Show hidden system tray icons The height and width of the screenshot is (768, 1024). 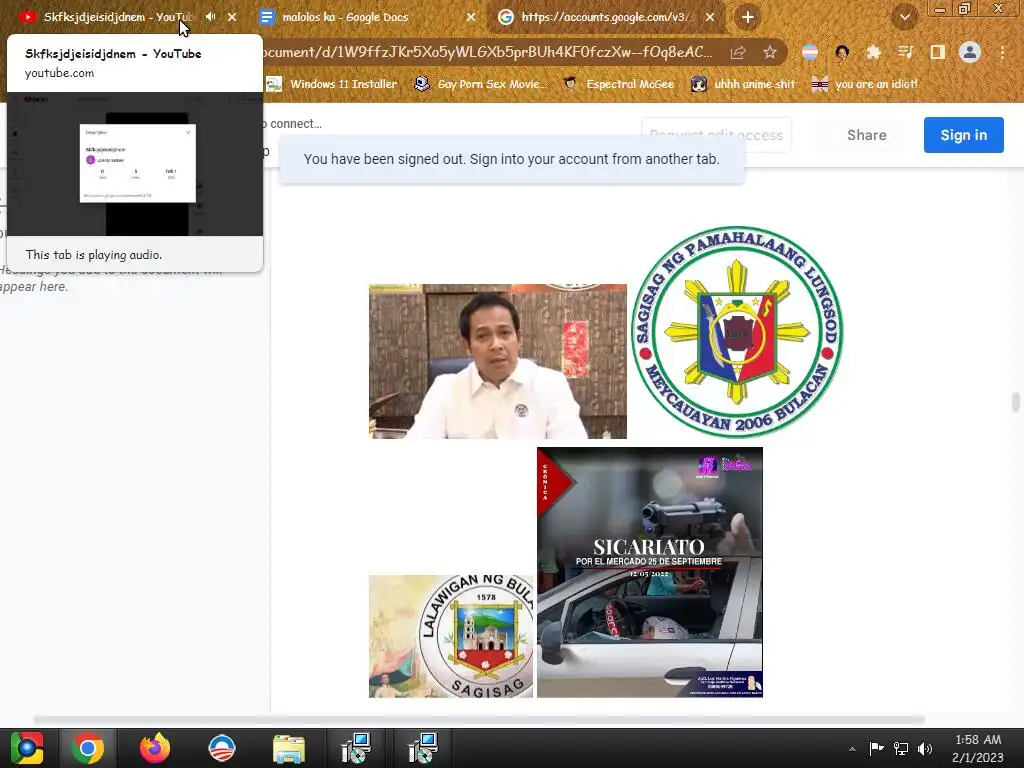[852, 749]
